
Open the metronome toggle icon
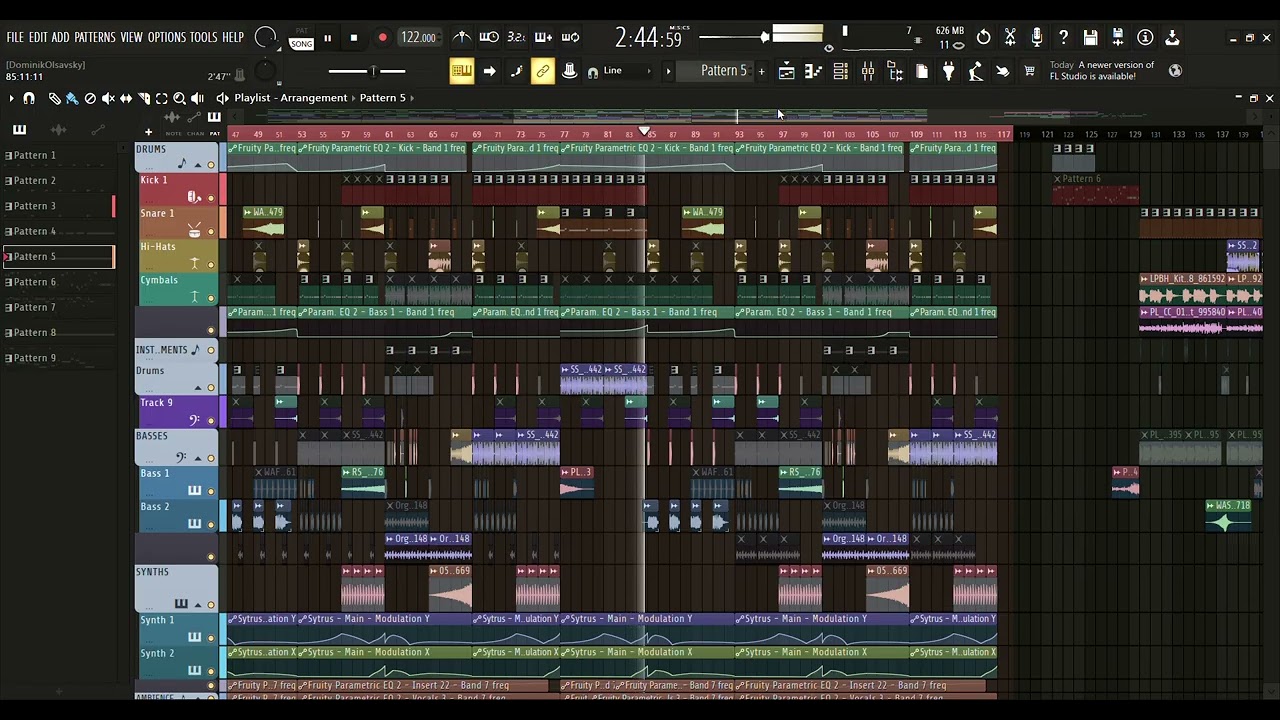tap(462, 37)
